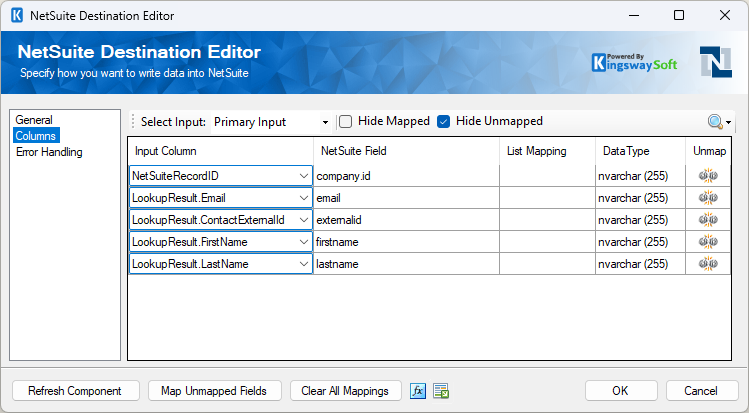Expand the LookupResult.ContactExternalId column dropdown
The width and height of the screenshot is (749, 413).
click(303, 220)
